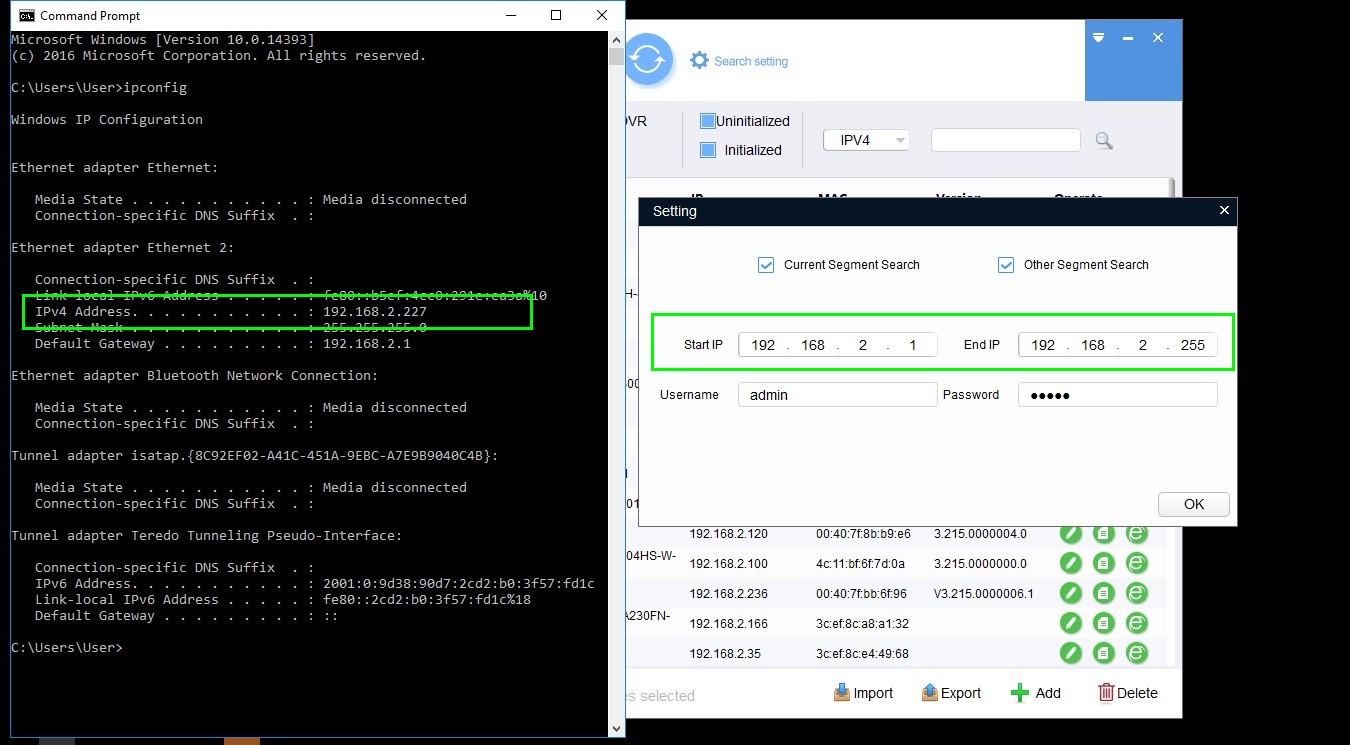
Task: Click the Command Prompt scrollbar up arrow
Action: (x=617, y=39)
